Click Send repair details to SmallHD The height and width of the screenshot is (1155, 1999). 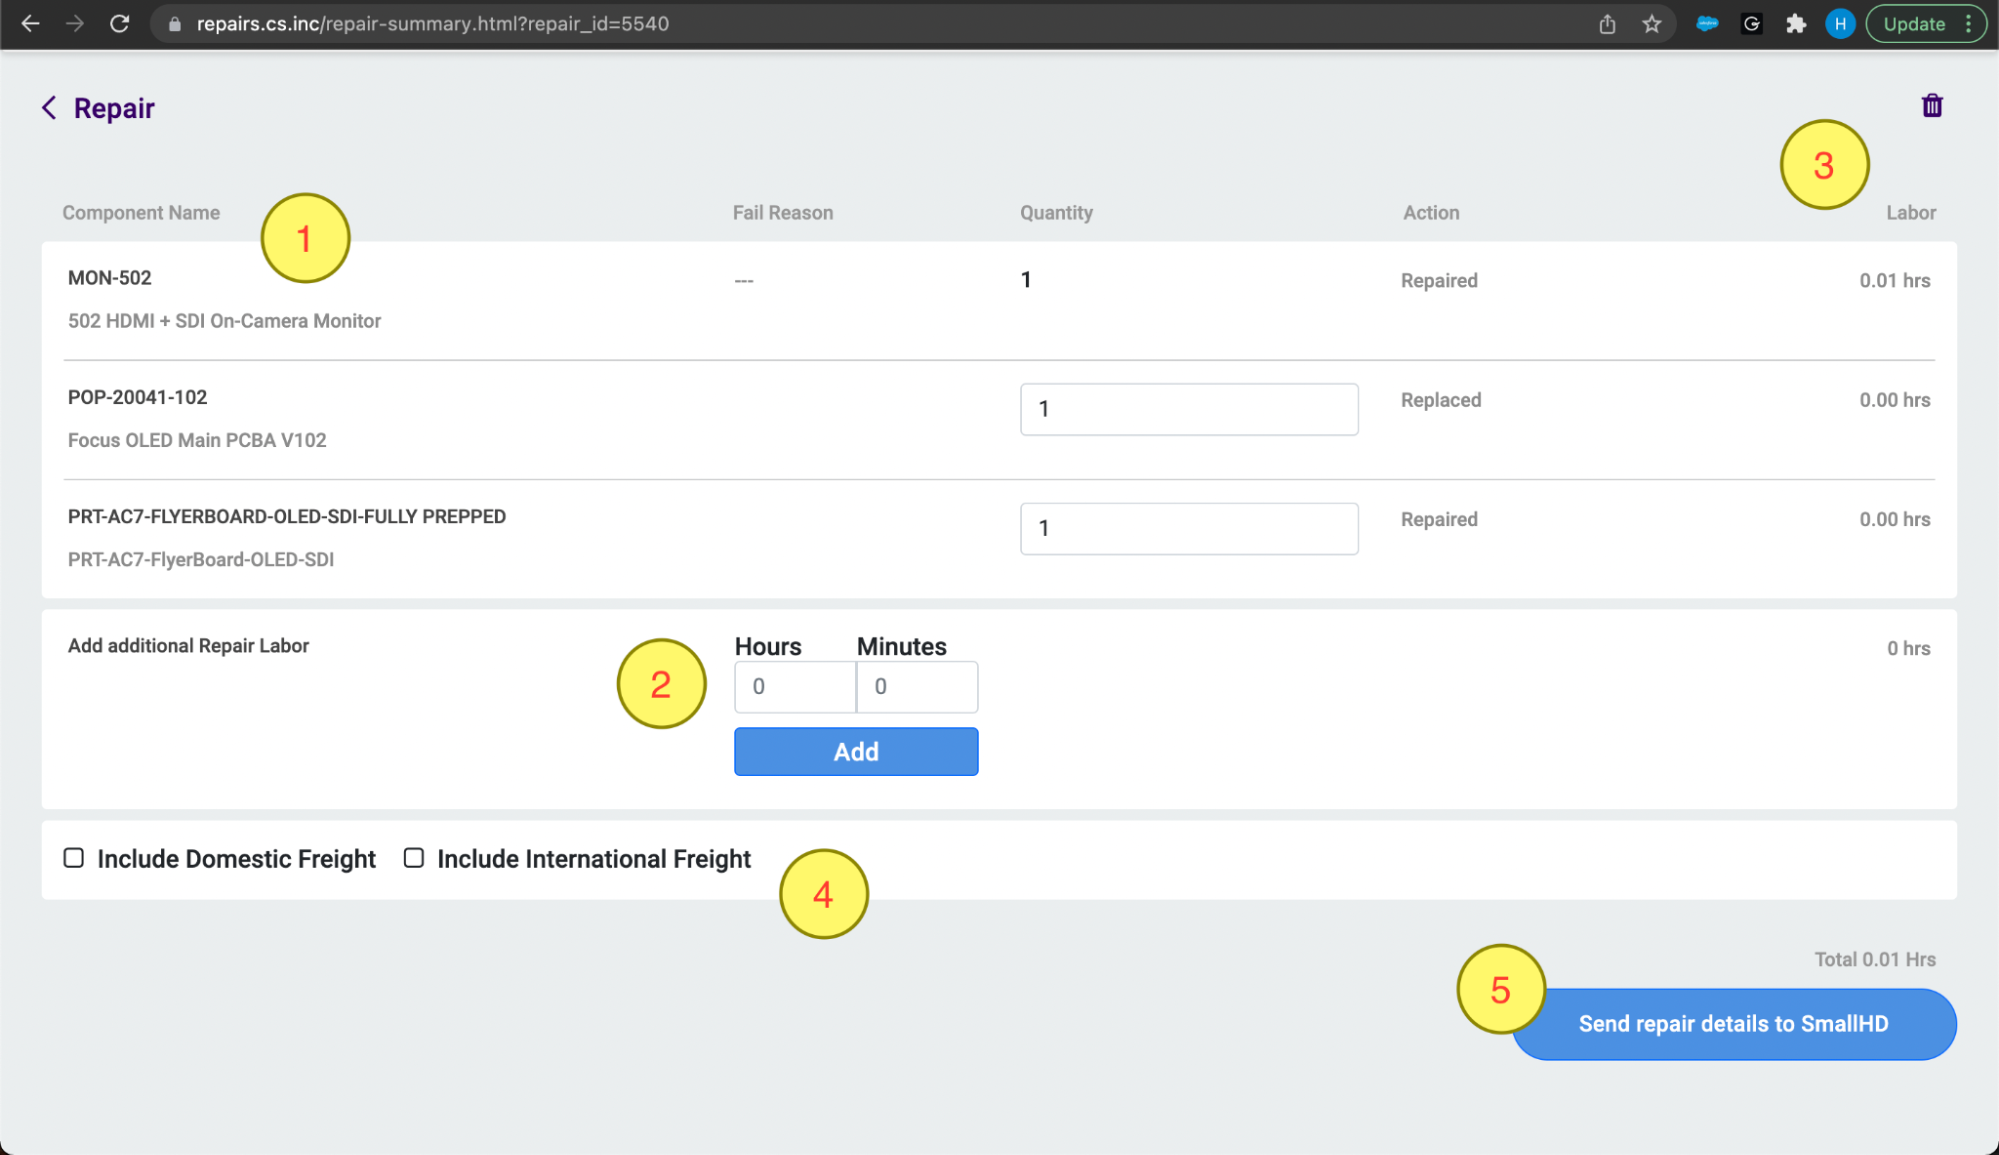pos(1733,1024)
